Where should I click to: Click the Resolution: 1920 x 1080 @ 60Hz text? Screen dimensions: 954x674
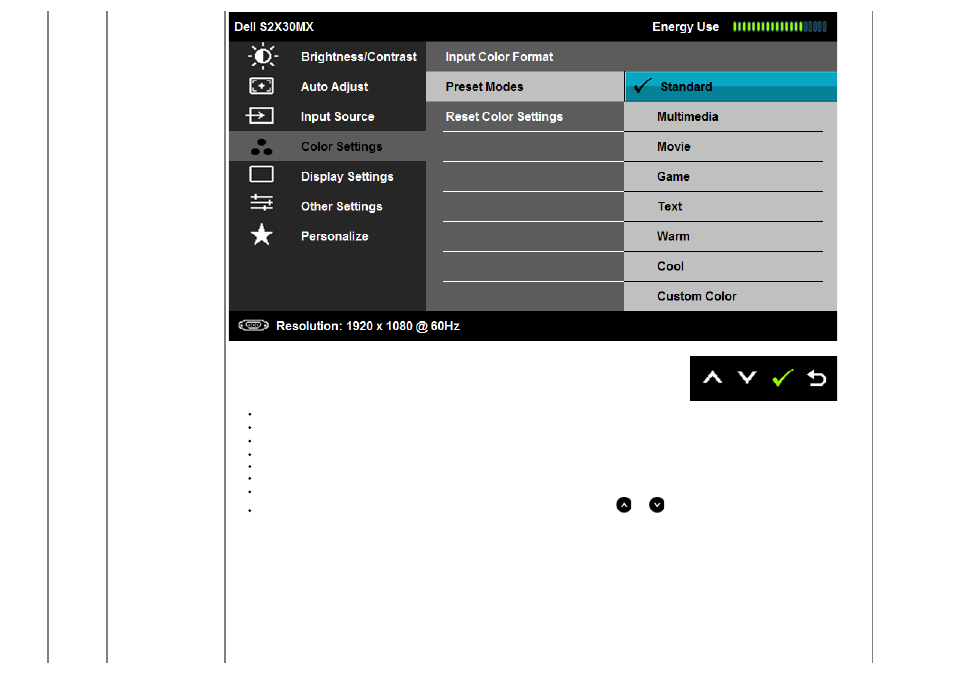[x=367, y=326]
